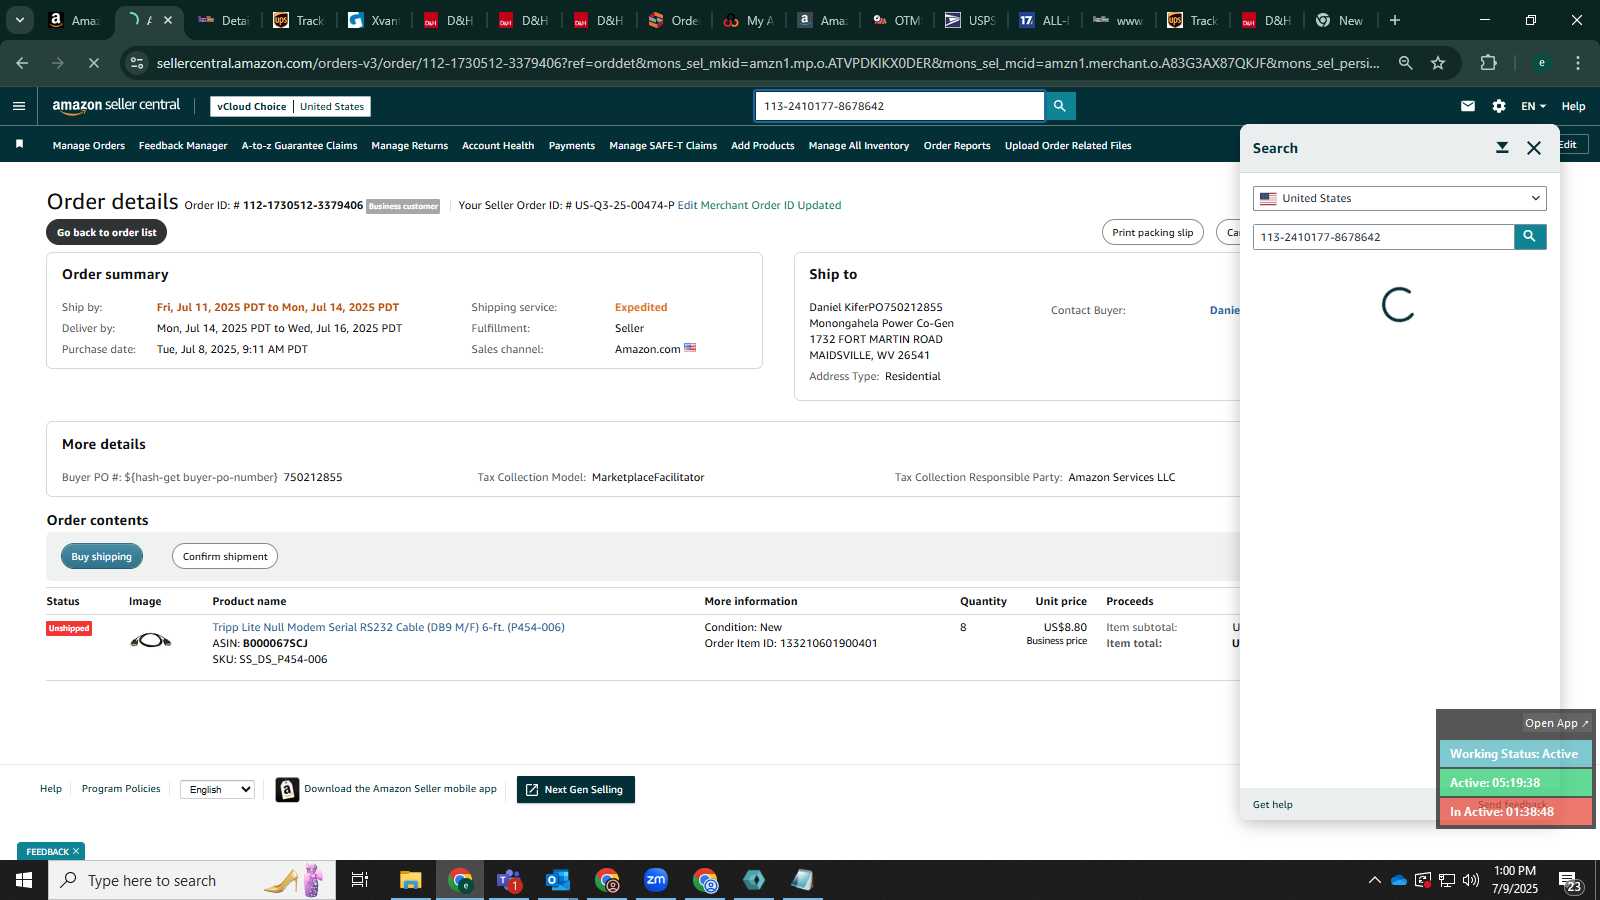Image resolution: width=1600 pixels, height=900 pixels.
Task: Open the Chrome menu three dots
Action: (1578, 63)
